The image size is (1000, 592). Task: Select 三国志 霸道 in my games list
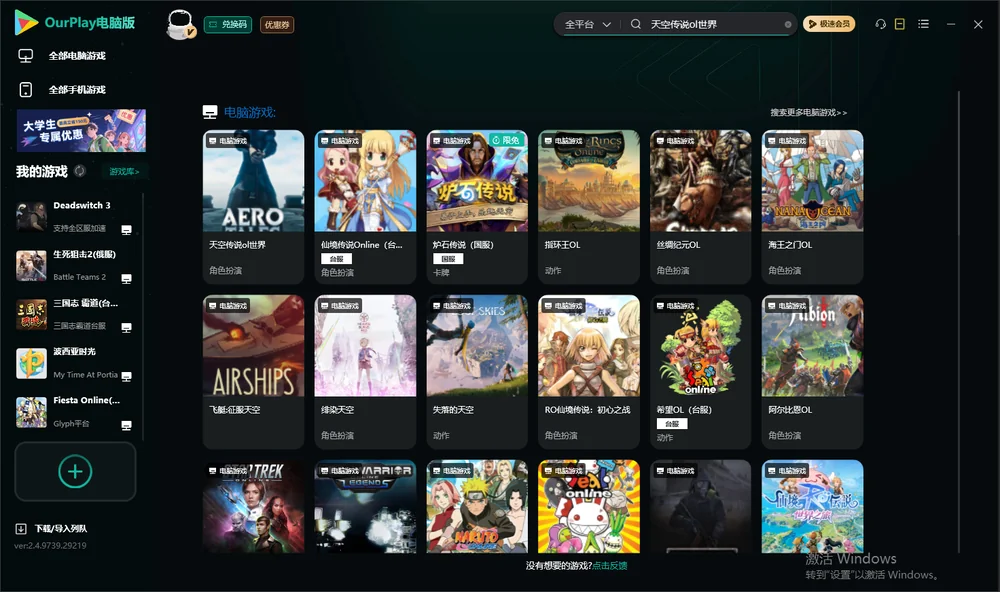(75, 314)
